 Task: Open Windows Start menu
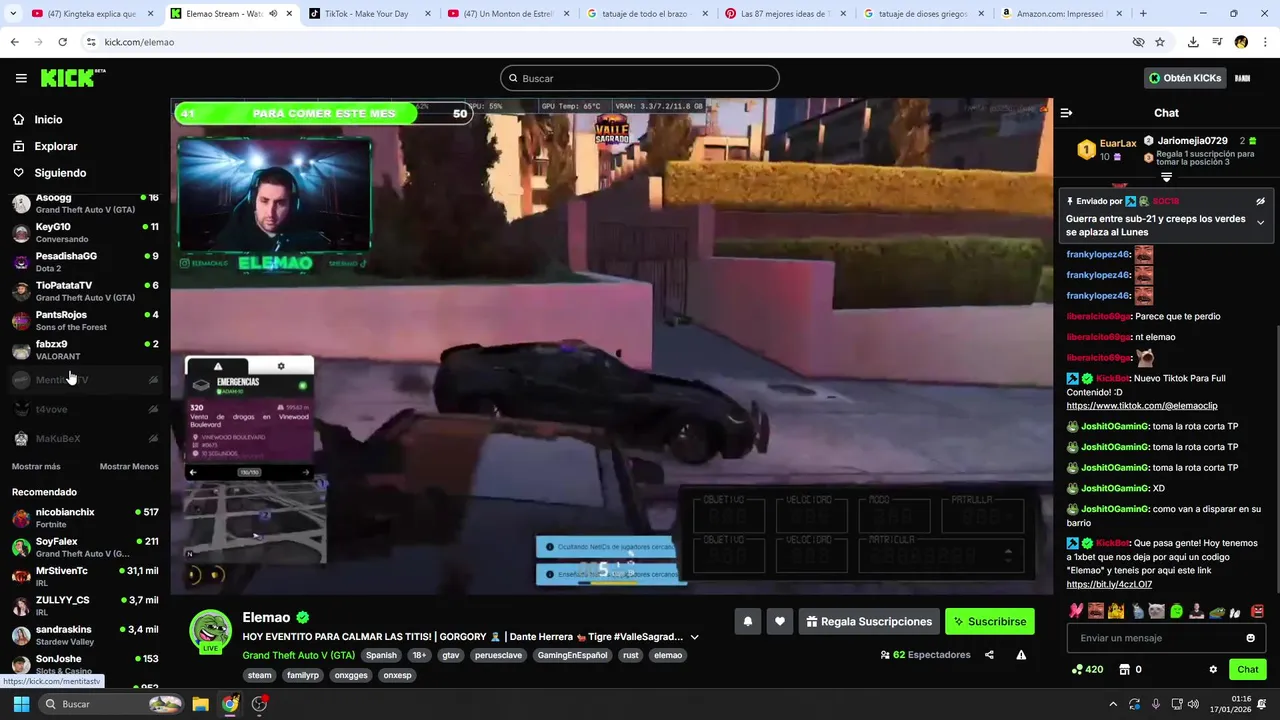21,704
